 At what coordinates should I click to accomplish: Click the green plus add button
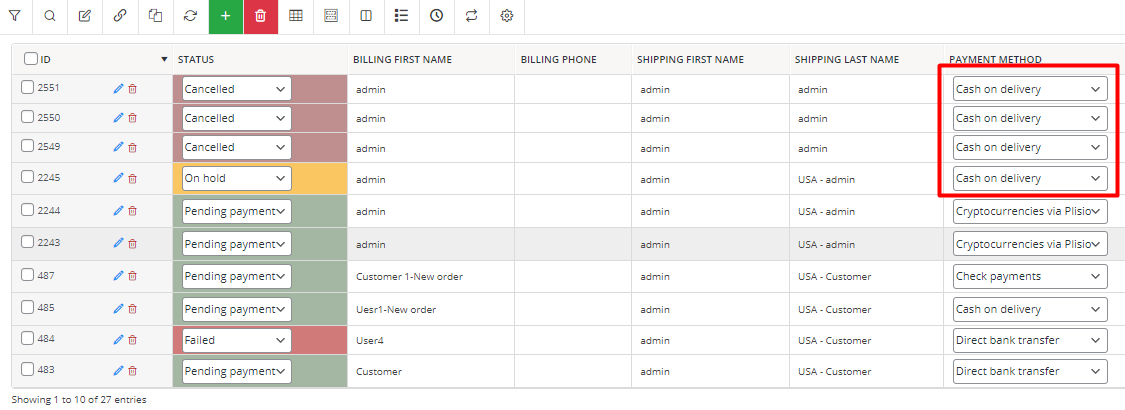click(226, 16)
